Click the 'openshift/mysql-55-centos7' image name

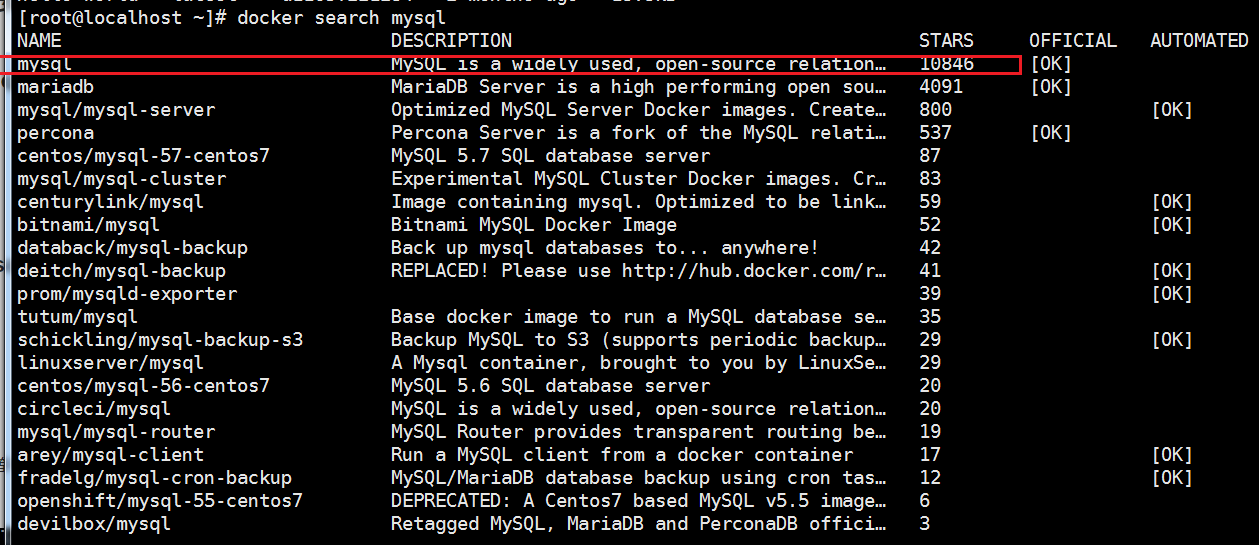160,501
